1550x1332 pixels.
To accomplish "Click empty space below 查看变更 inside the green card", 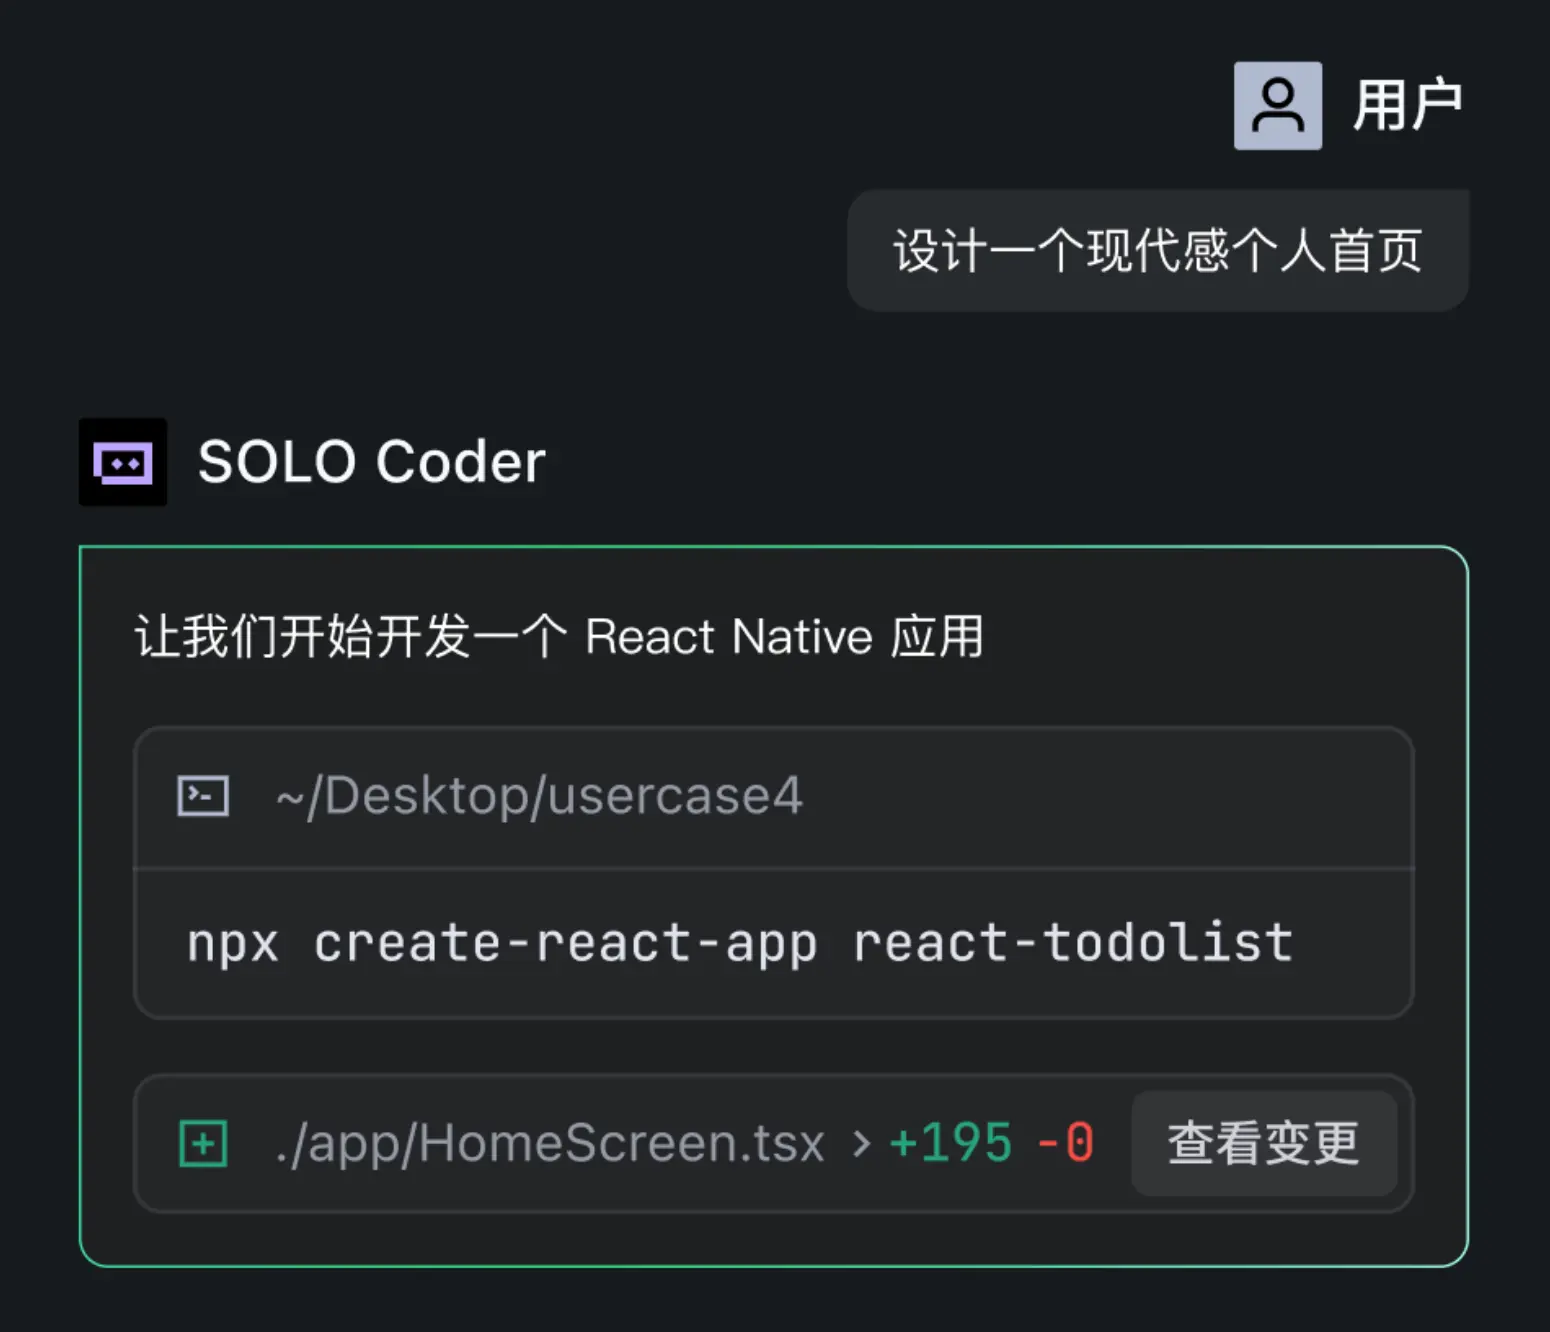I will point(1262,1238).
